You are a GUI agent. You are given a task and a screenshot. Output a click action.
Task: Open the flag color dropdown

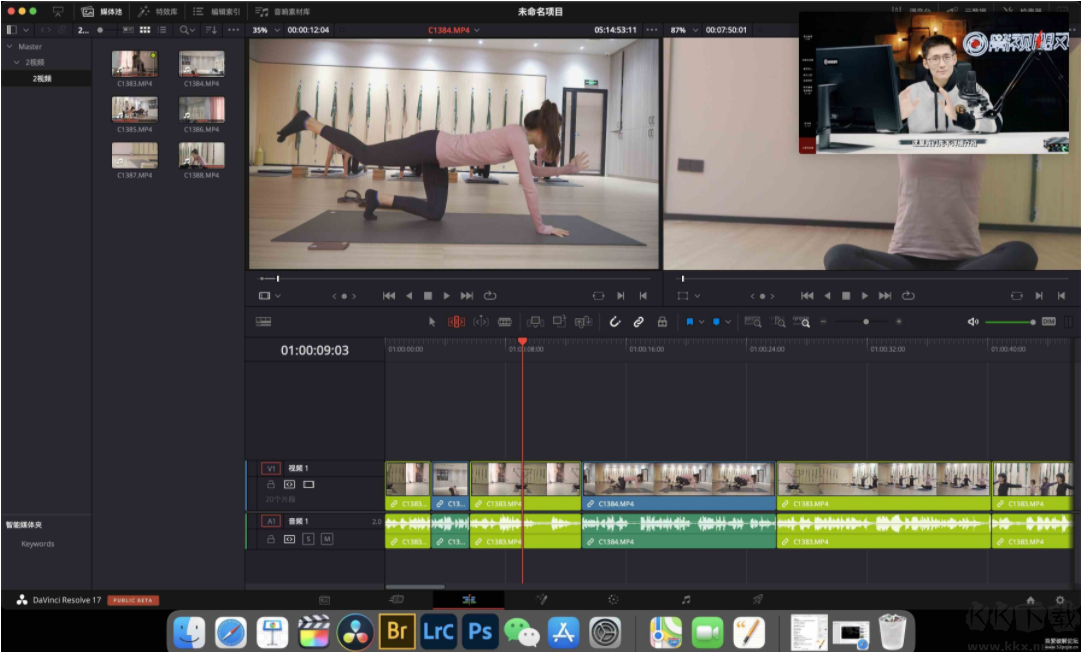click(x=701, y=322)
